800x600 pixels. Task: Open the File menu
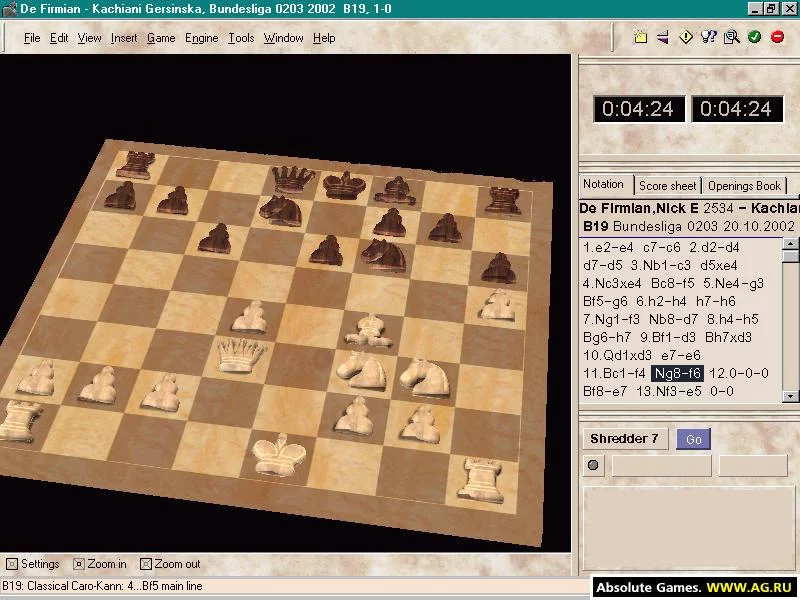pyautogui.click(x=32, y=38)
